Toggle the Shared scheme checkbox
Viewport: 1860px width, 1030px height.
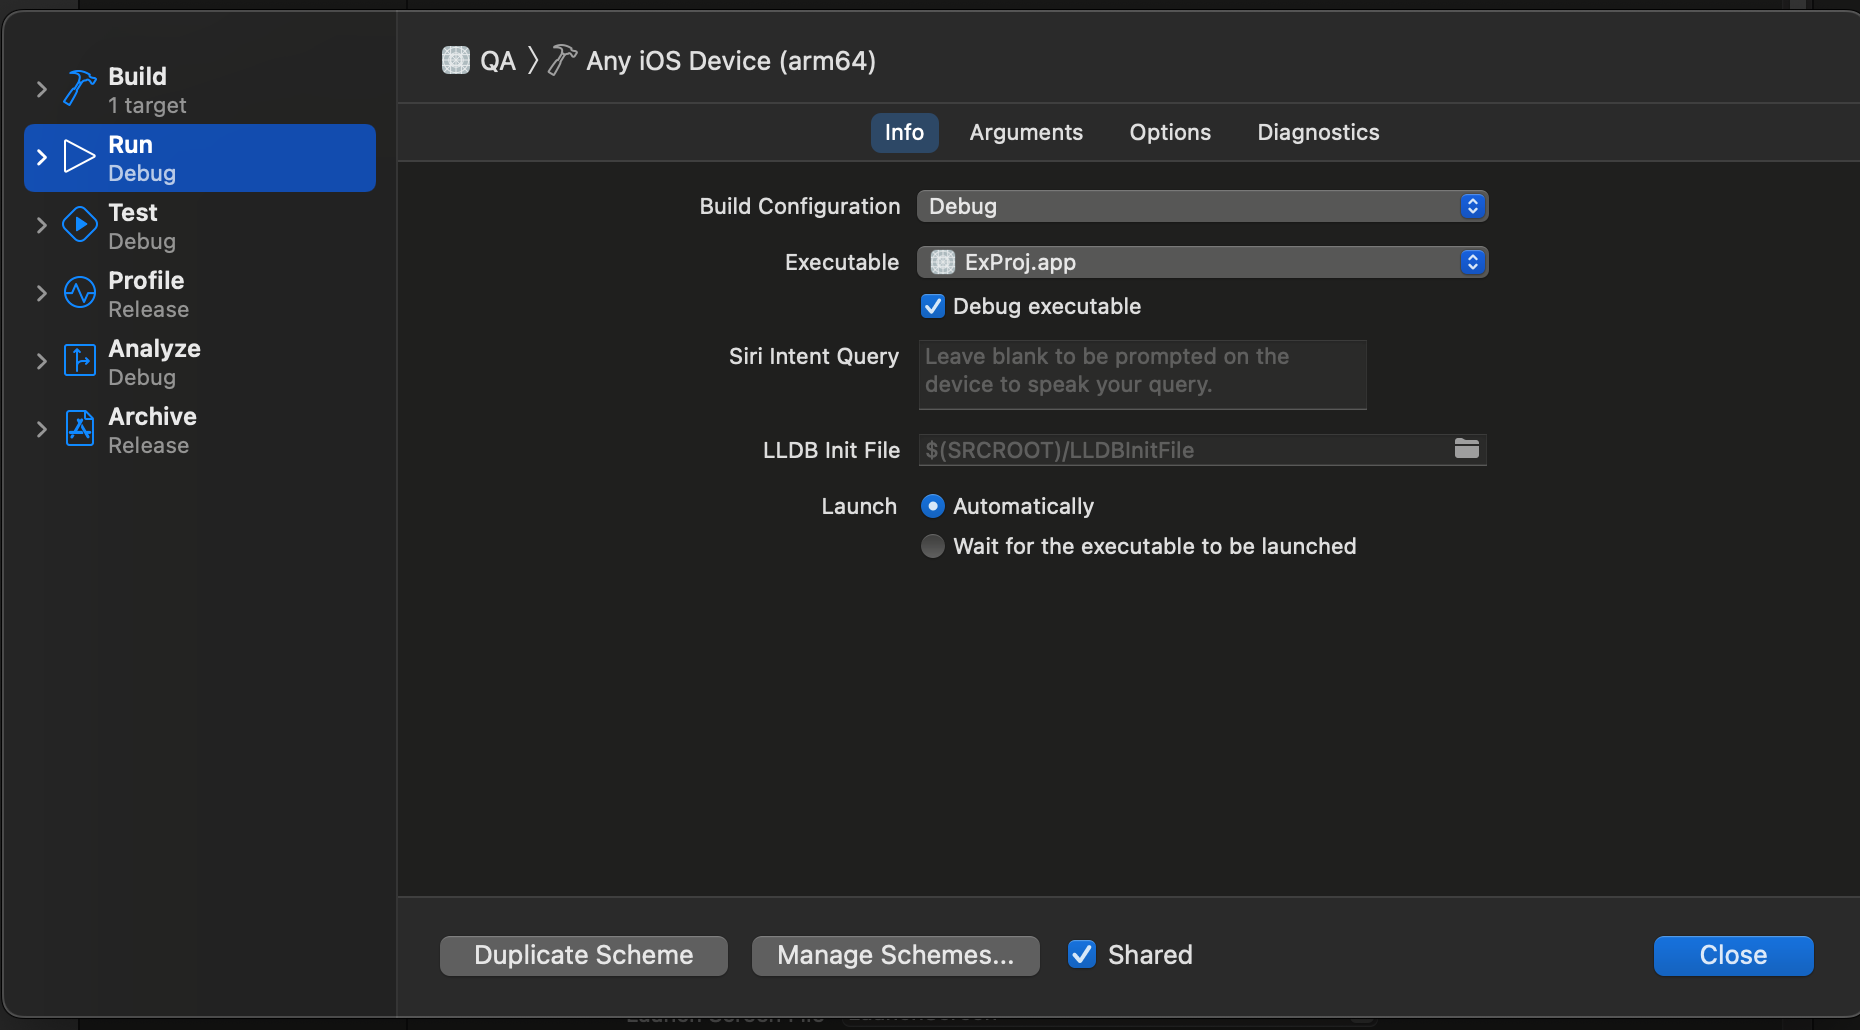click(x=1081, y=954)
